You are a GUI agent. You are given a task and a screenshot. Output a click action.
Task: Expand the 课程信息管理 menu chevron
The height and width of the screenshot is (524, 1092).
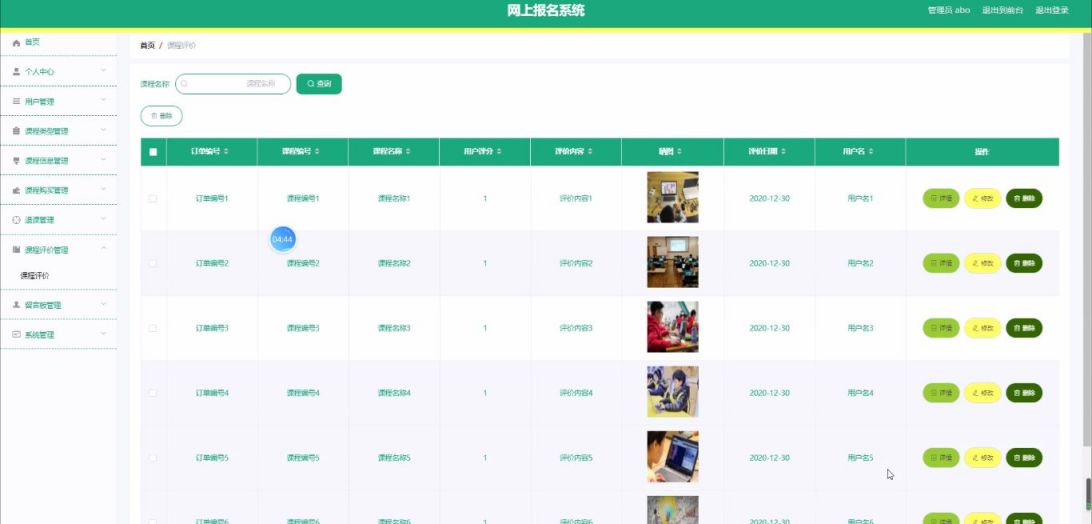click(104, 160)
